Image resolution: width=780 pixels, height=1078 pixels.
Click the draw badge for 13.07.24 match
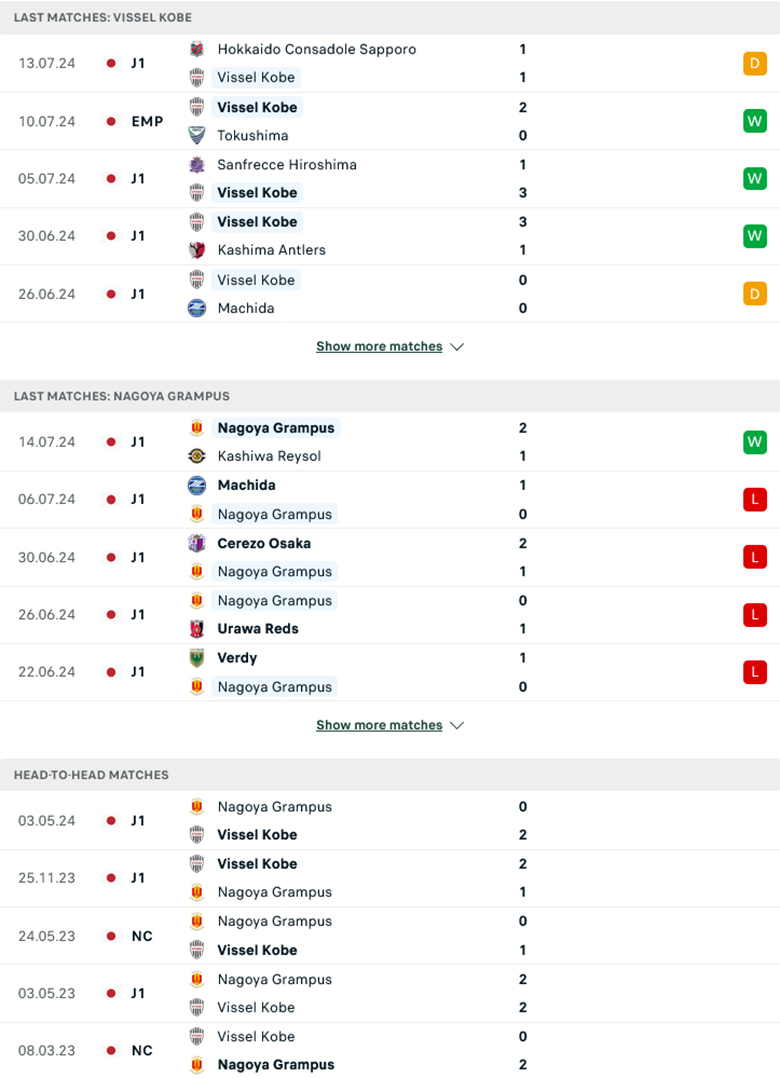[x=754, y=64]
